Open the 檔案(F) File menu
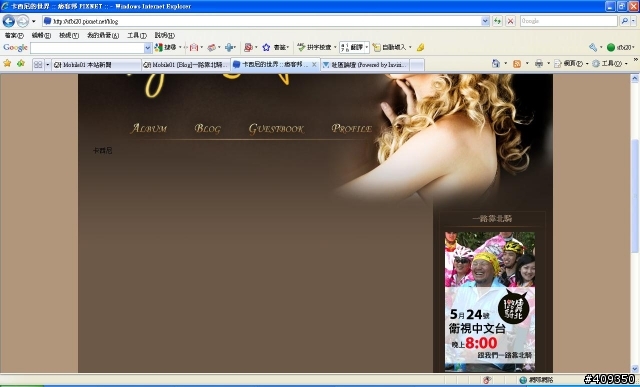 pos(14,36)
